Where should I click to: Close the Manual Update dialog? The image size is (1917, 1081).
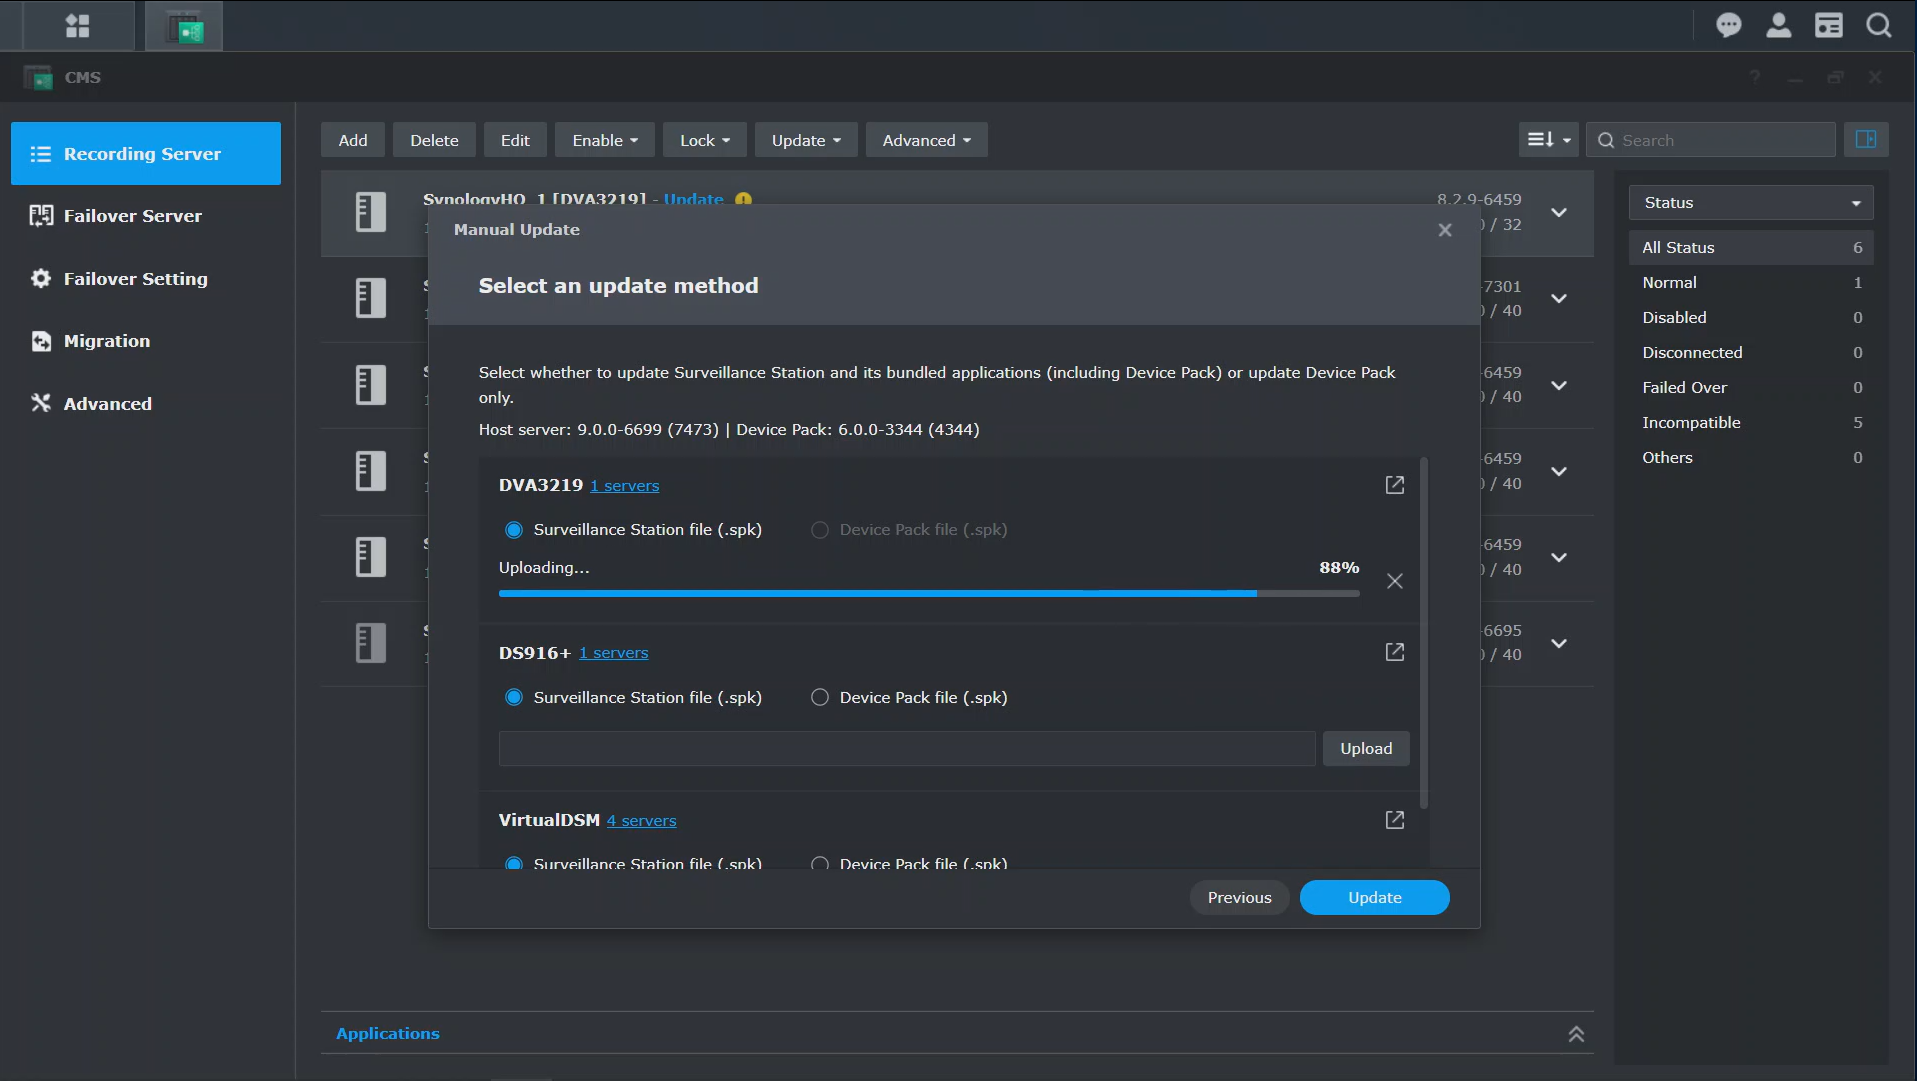point(1445,230)
